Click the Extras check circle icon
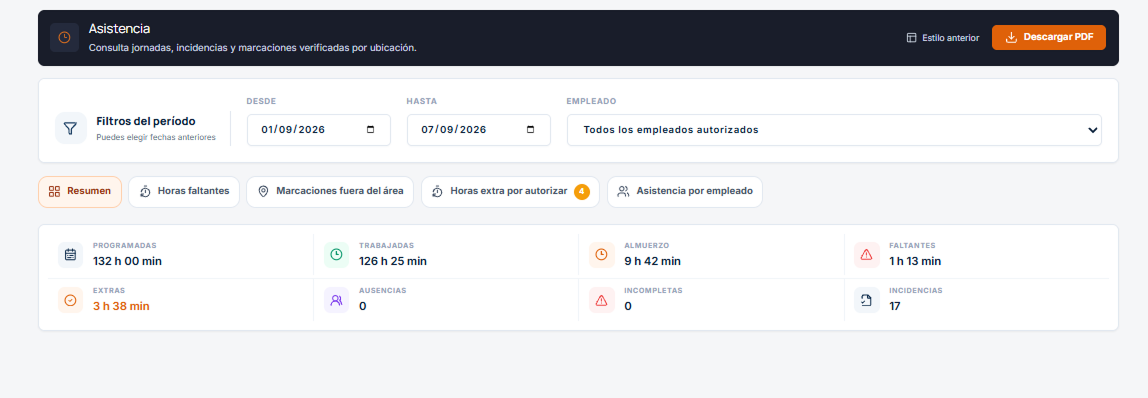 [70, 300]
